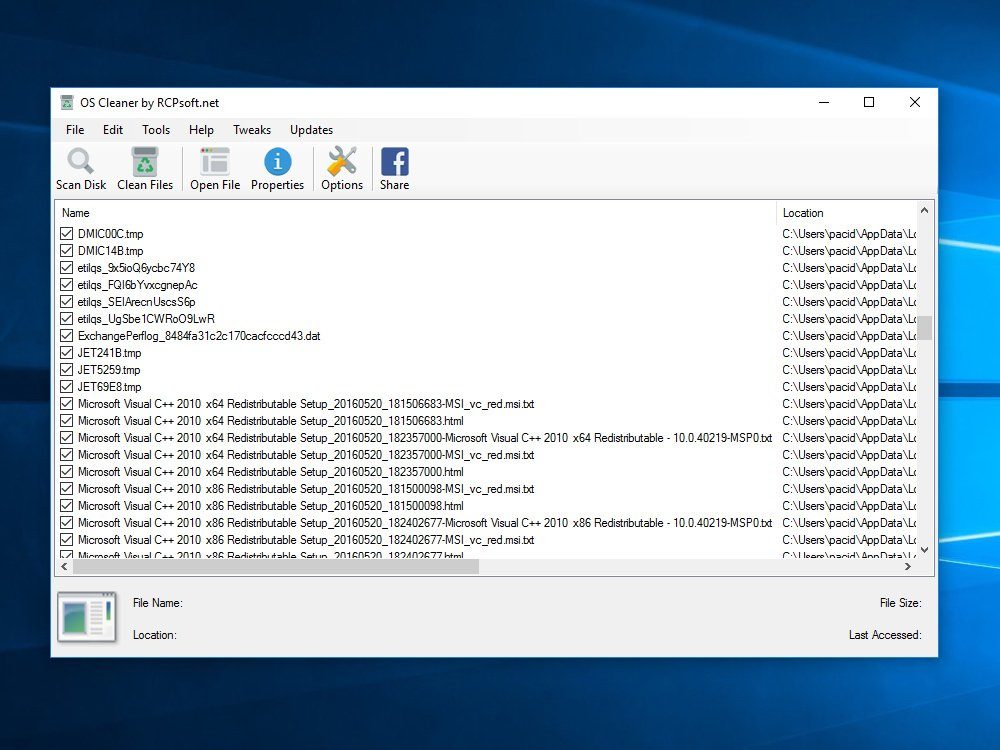Click the vertical scrollbar thumb

pos(925,328)
